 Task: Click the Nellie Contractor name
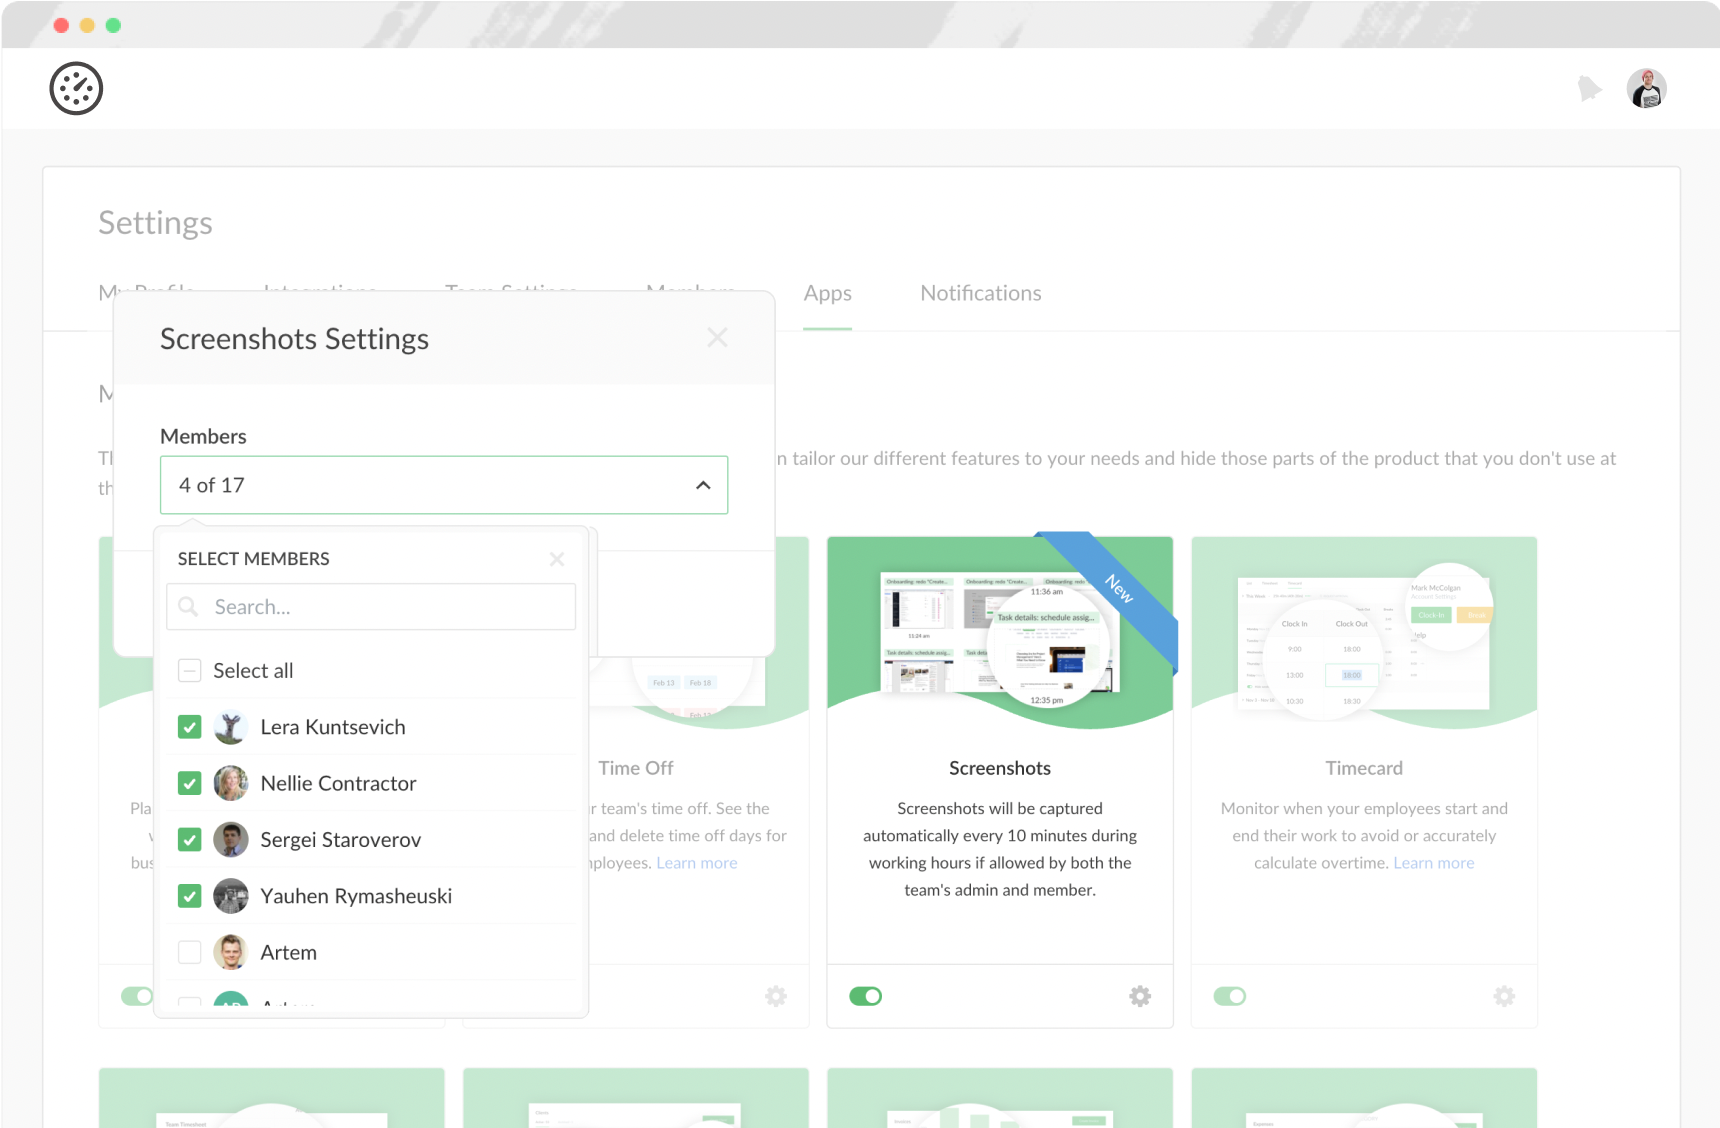coord(338,783)
